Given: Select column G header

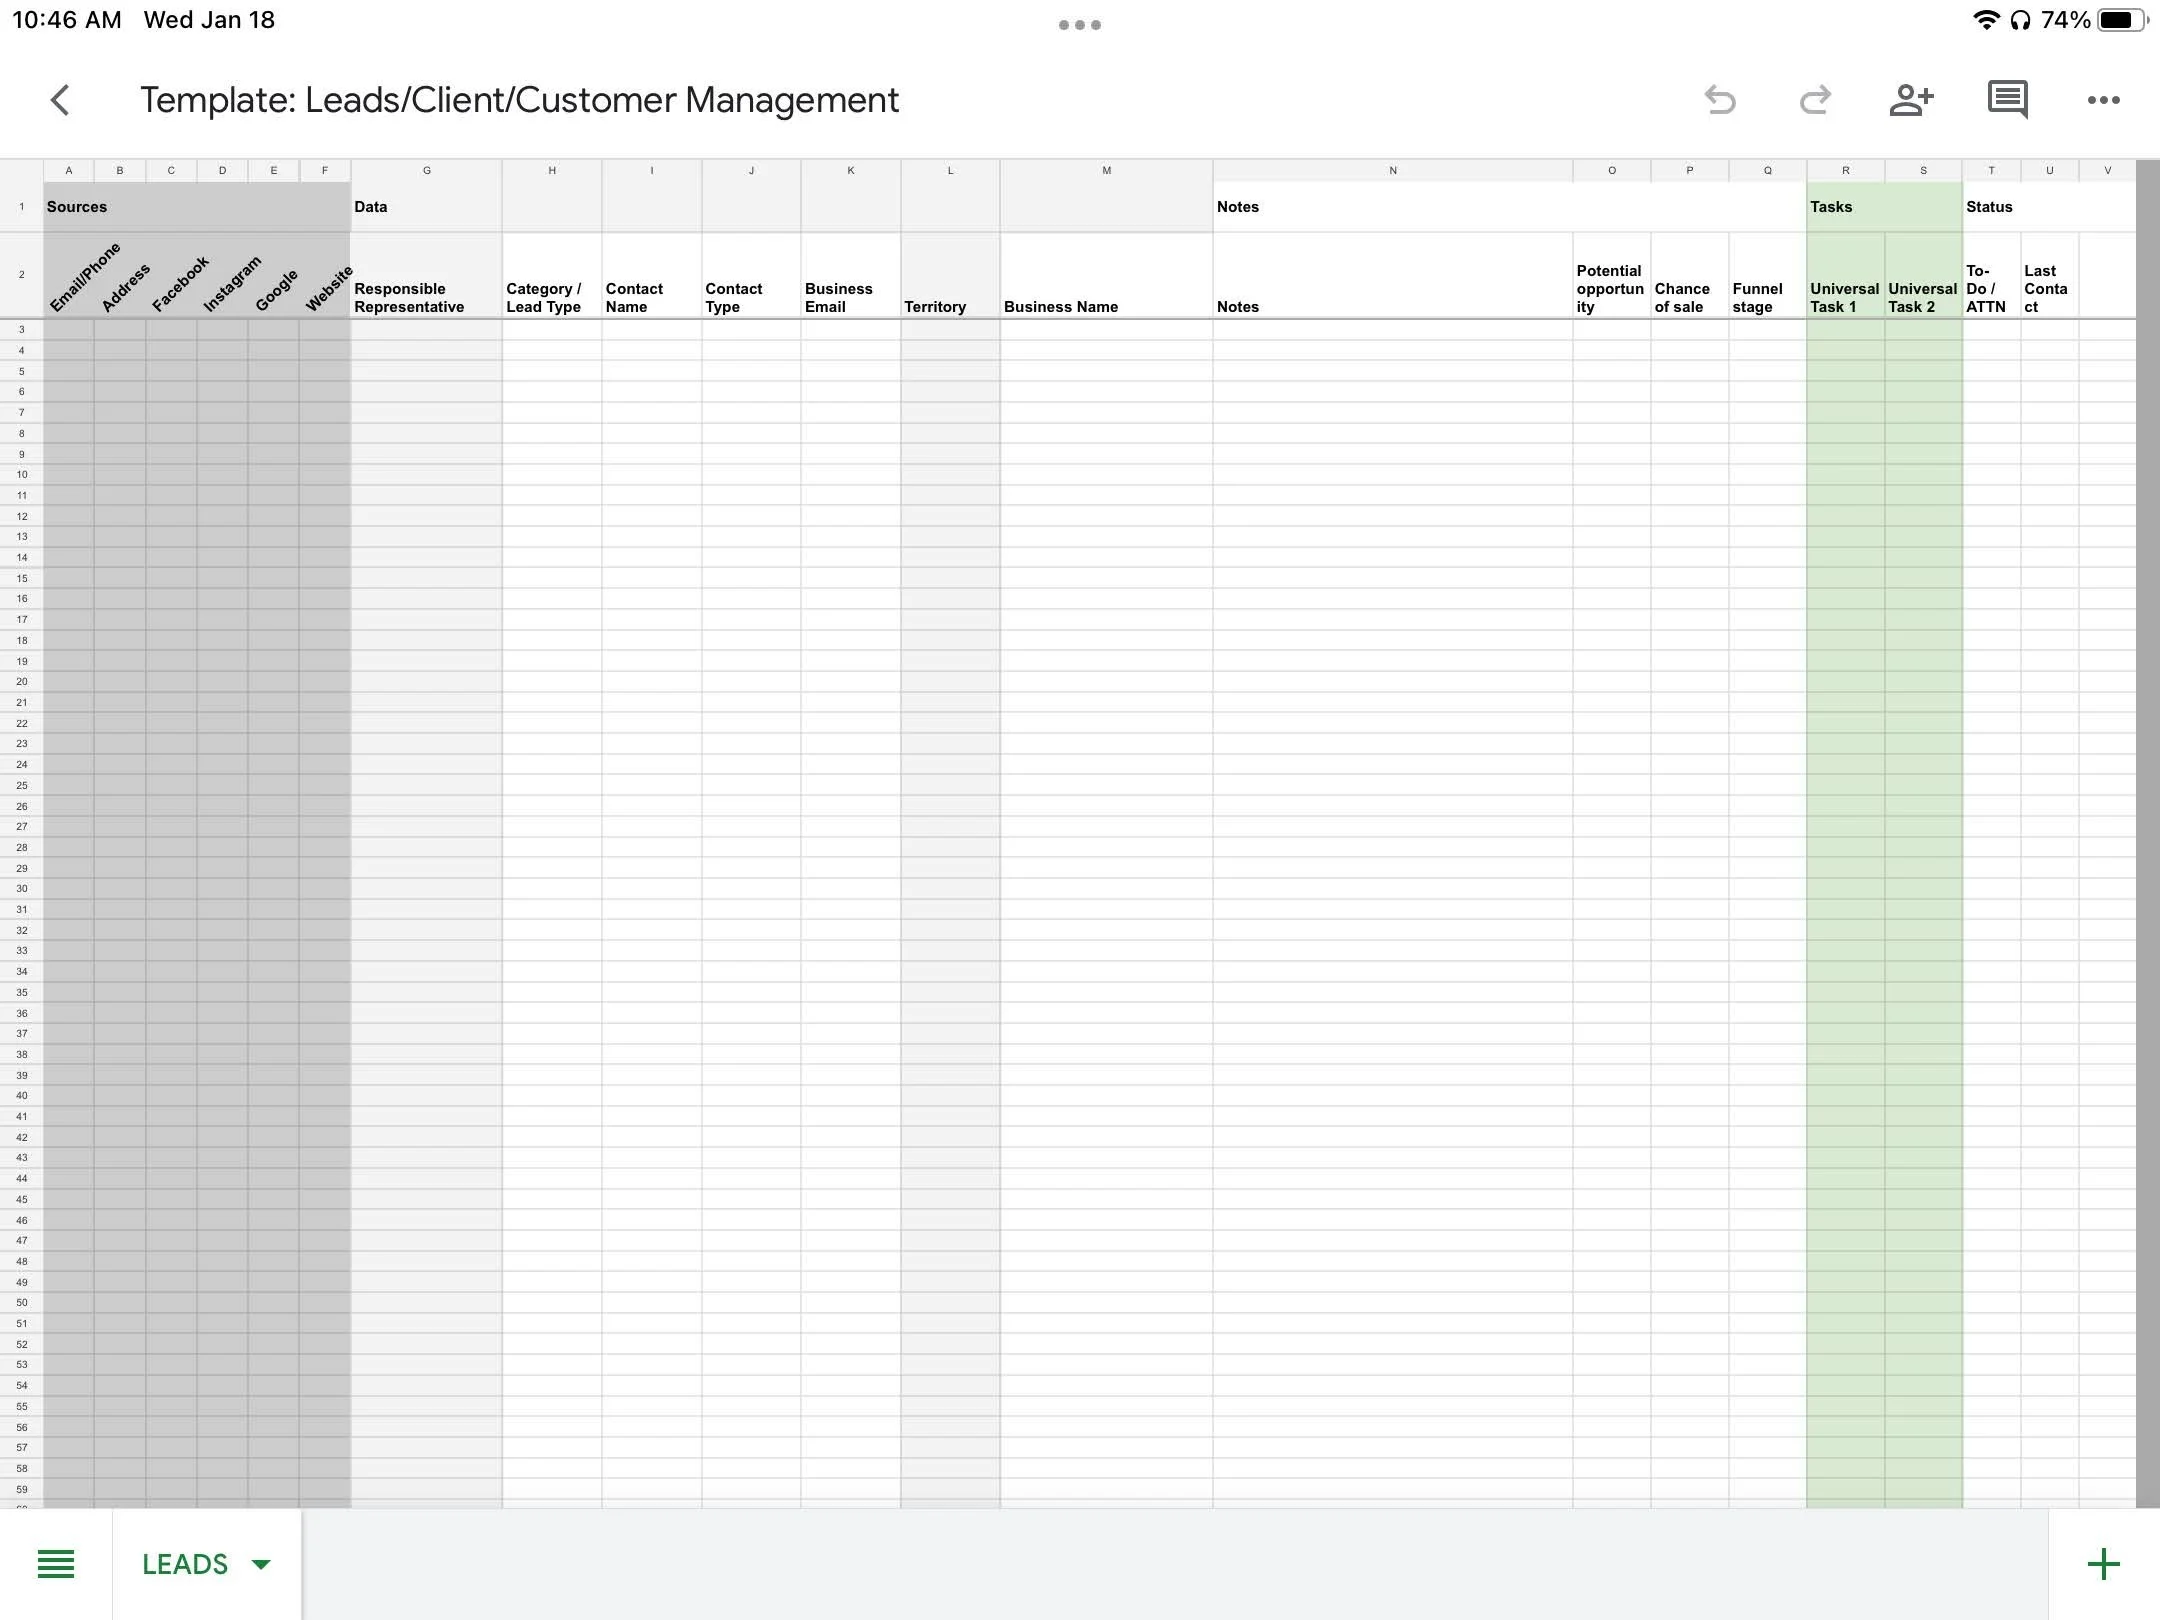Looking at the screenshot, I should tap(427, 170).
